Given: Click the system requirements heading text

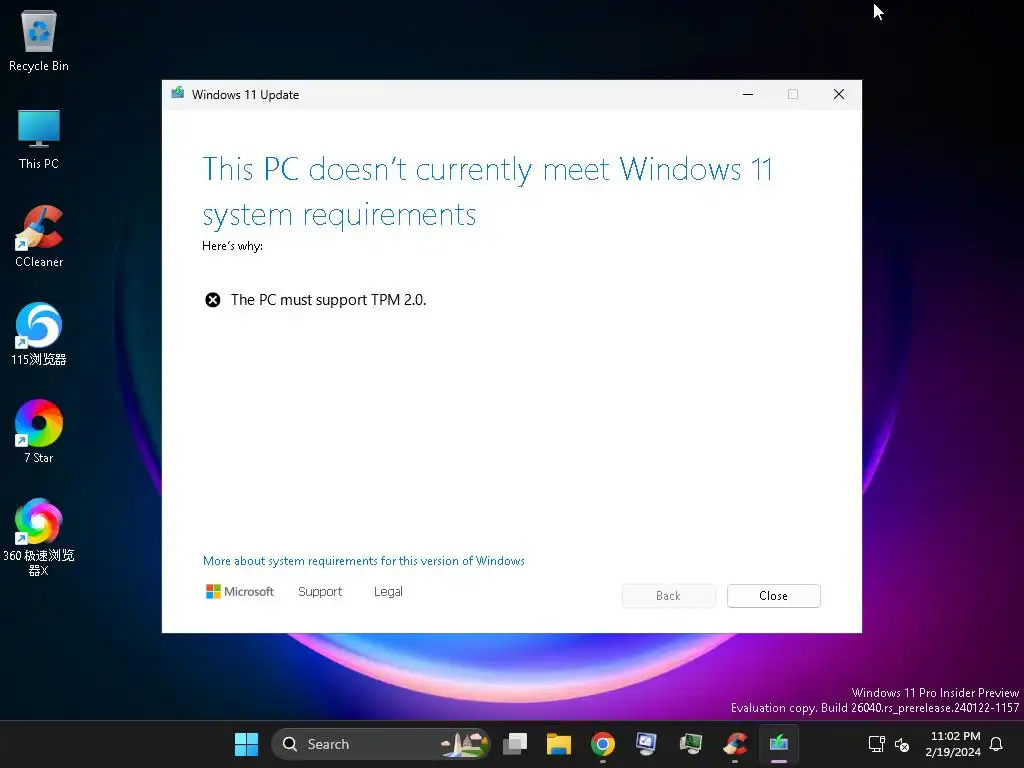Looking at the screenshot, I should click(x=487, y=192).
